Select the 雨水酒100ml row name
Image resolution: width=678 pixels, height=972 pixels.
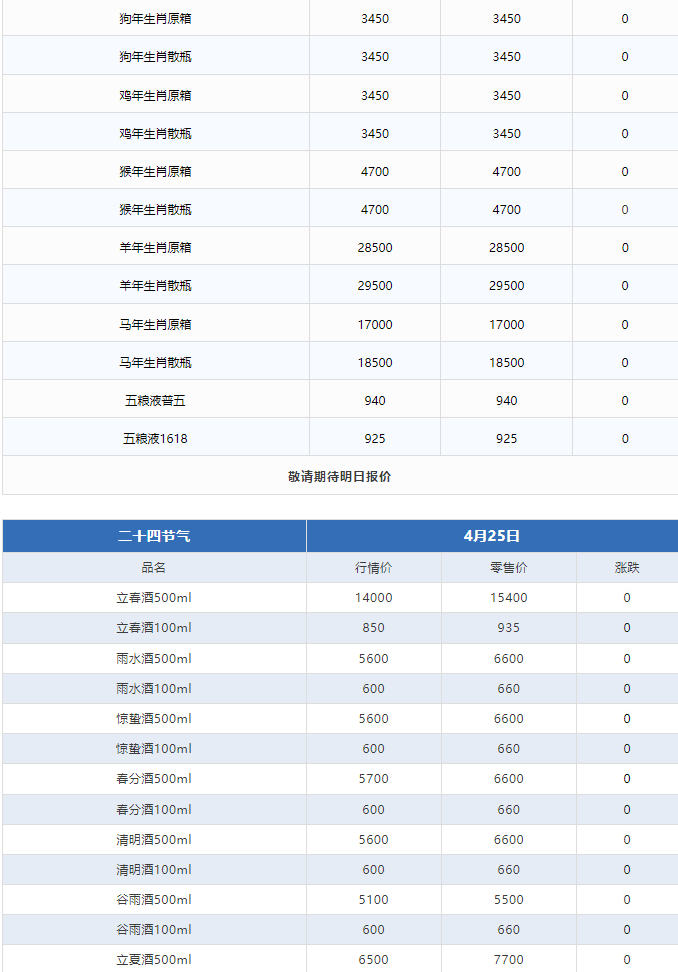154,689
